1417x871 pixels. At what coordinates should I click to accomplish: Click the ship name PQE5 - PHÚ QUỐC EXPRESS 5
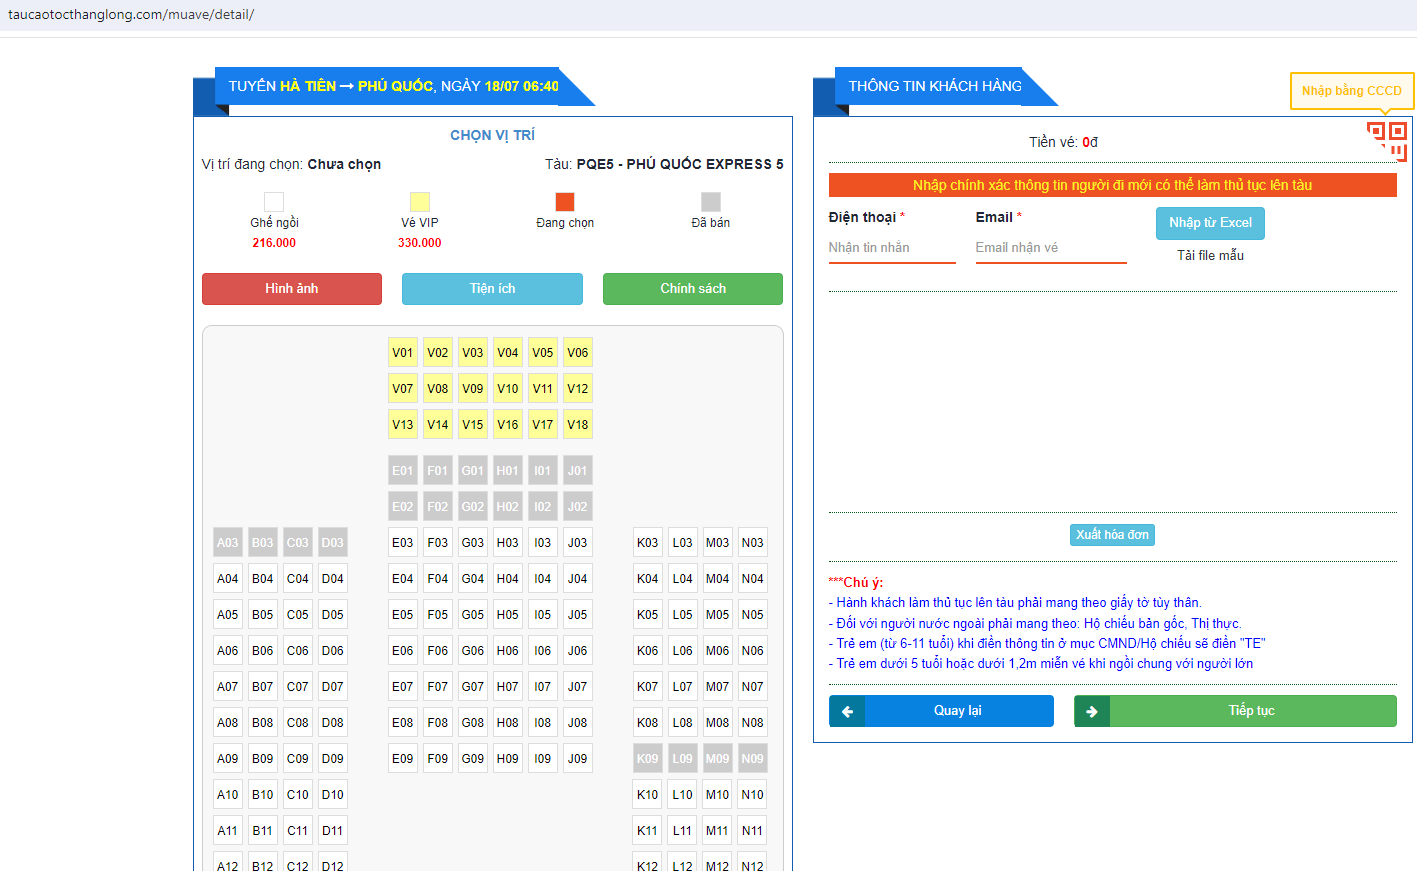[x=680, y=165]
